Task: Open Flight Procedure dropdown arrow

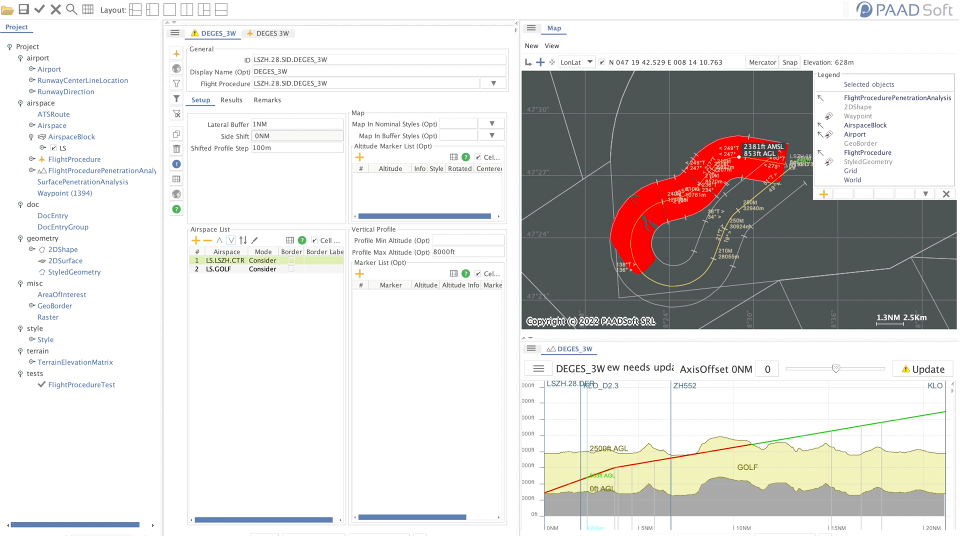Action: click(493, 83)
